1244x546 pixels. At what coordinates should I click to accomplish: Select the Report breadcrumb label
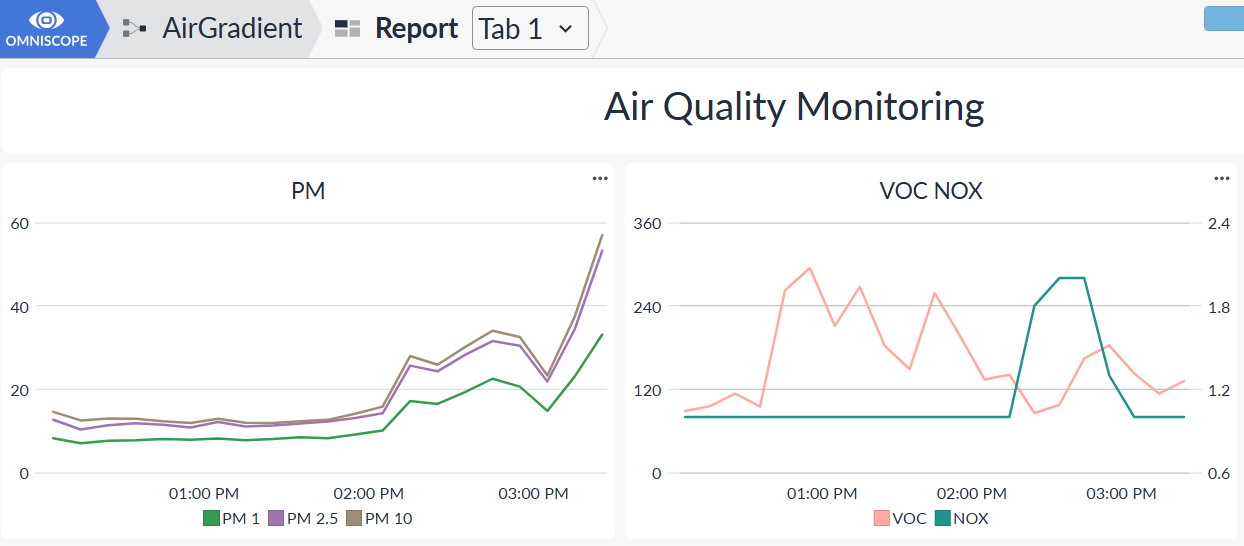(417, 29)
